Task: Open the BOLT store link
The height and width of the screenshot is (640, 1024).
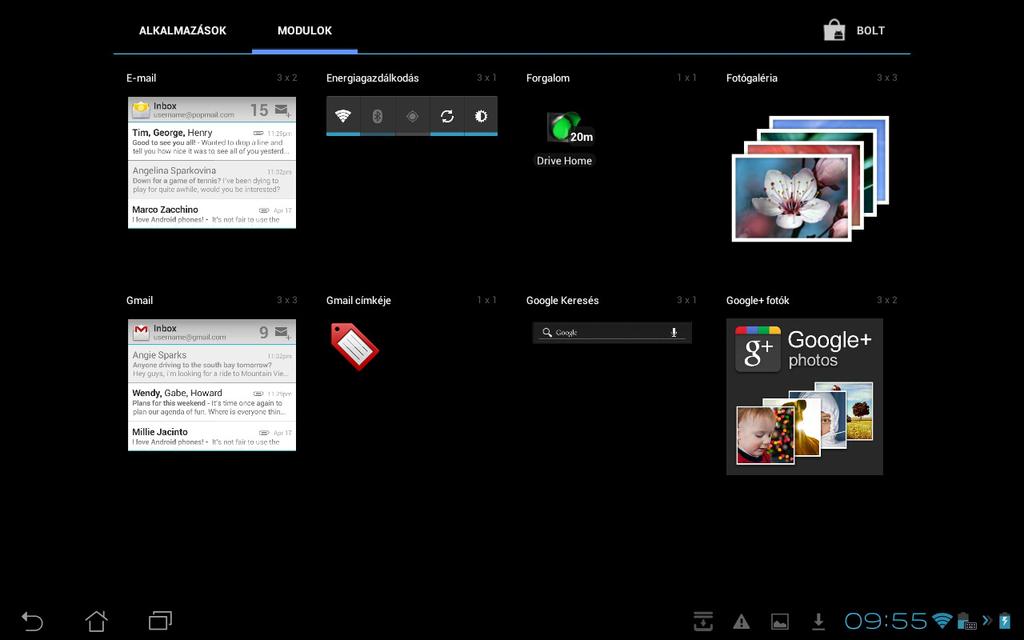Action: coord(871,30)
